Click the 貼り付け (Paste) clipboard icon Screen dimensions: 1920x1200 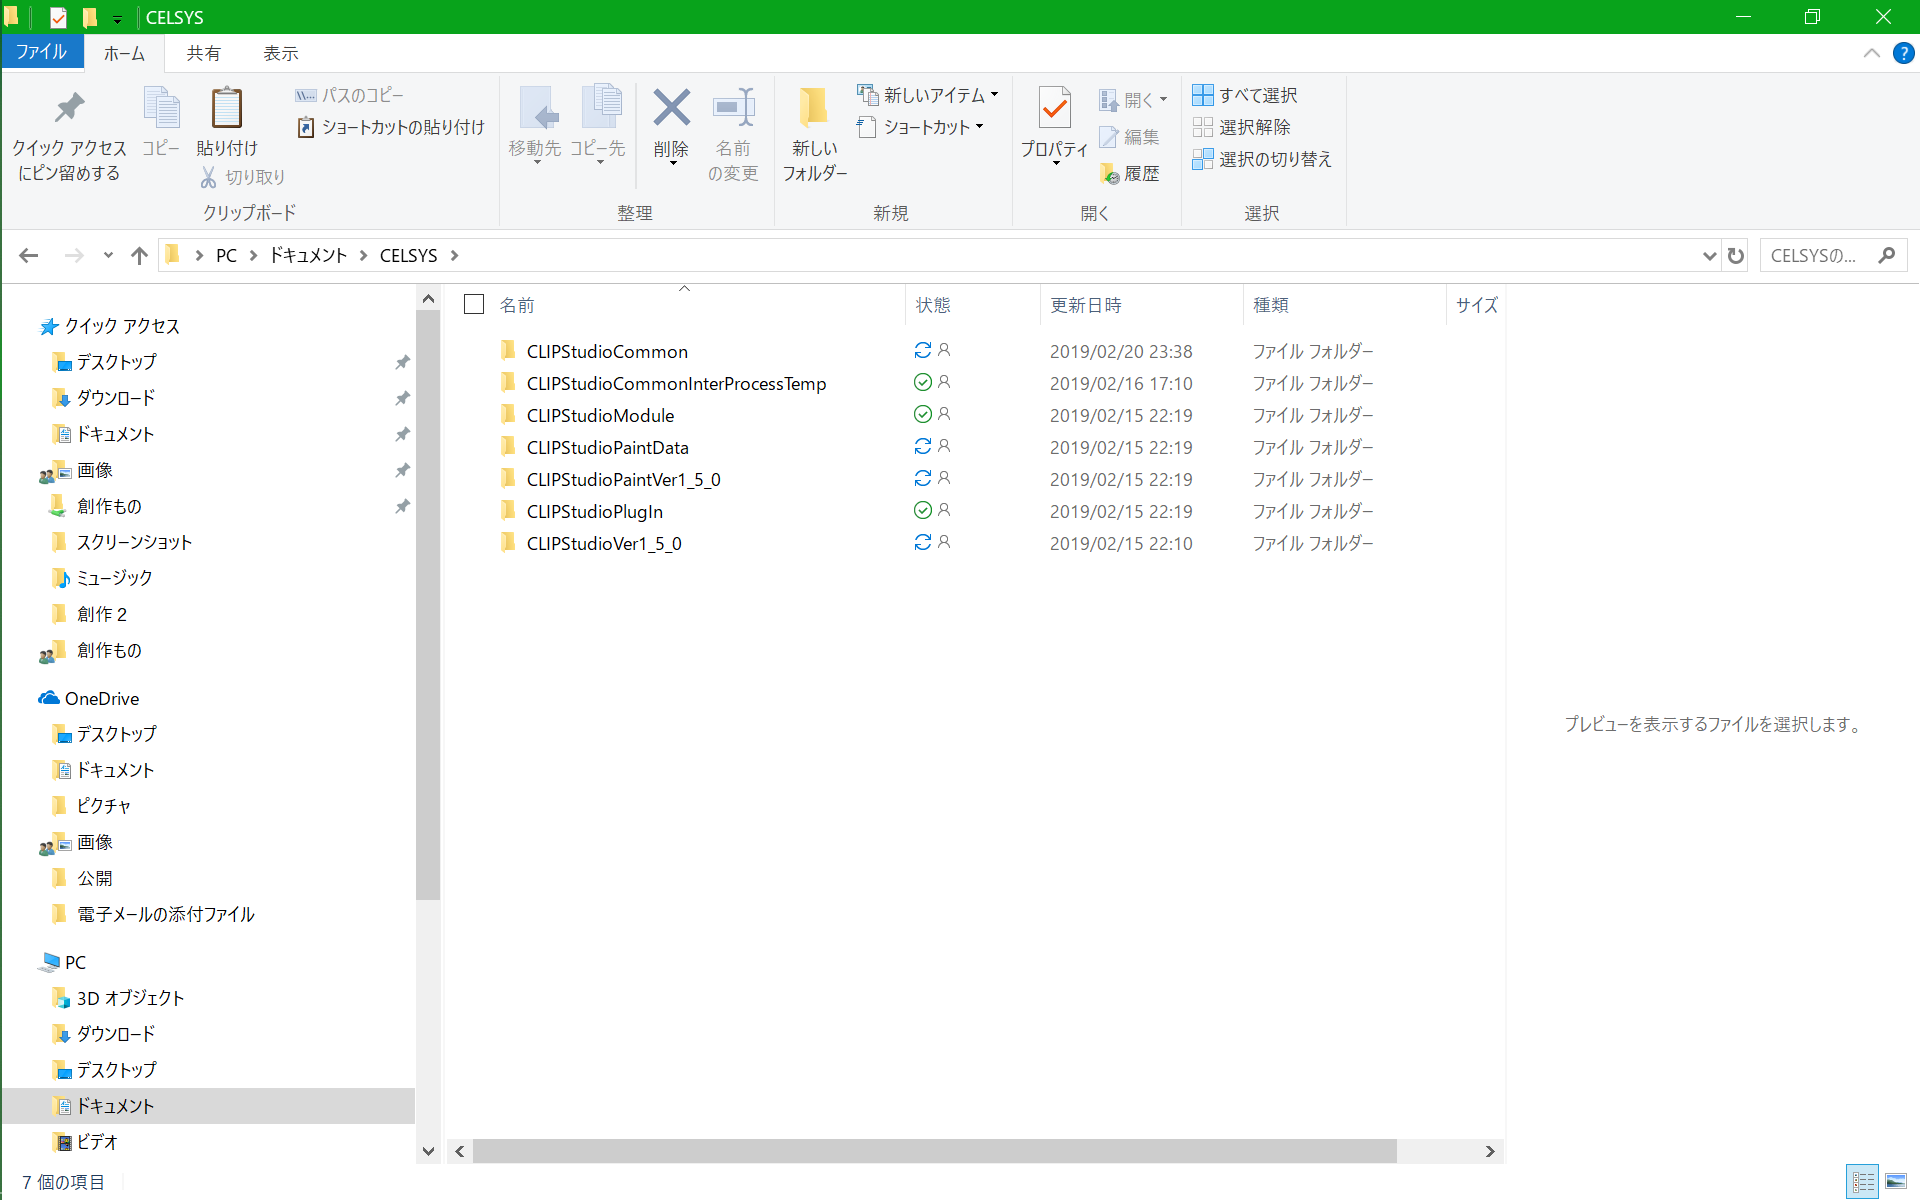[x=227, y=108]
